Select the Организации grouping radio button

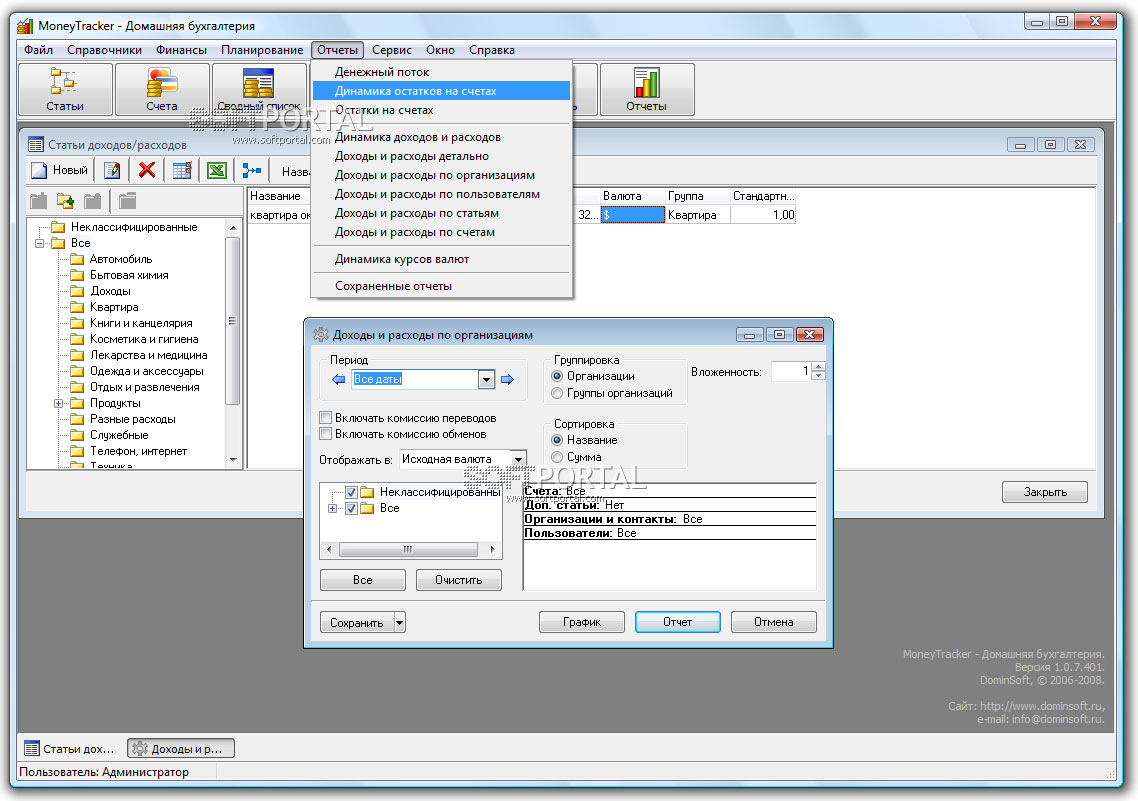pos(557,376)
